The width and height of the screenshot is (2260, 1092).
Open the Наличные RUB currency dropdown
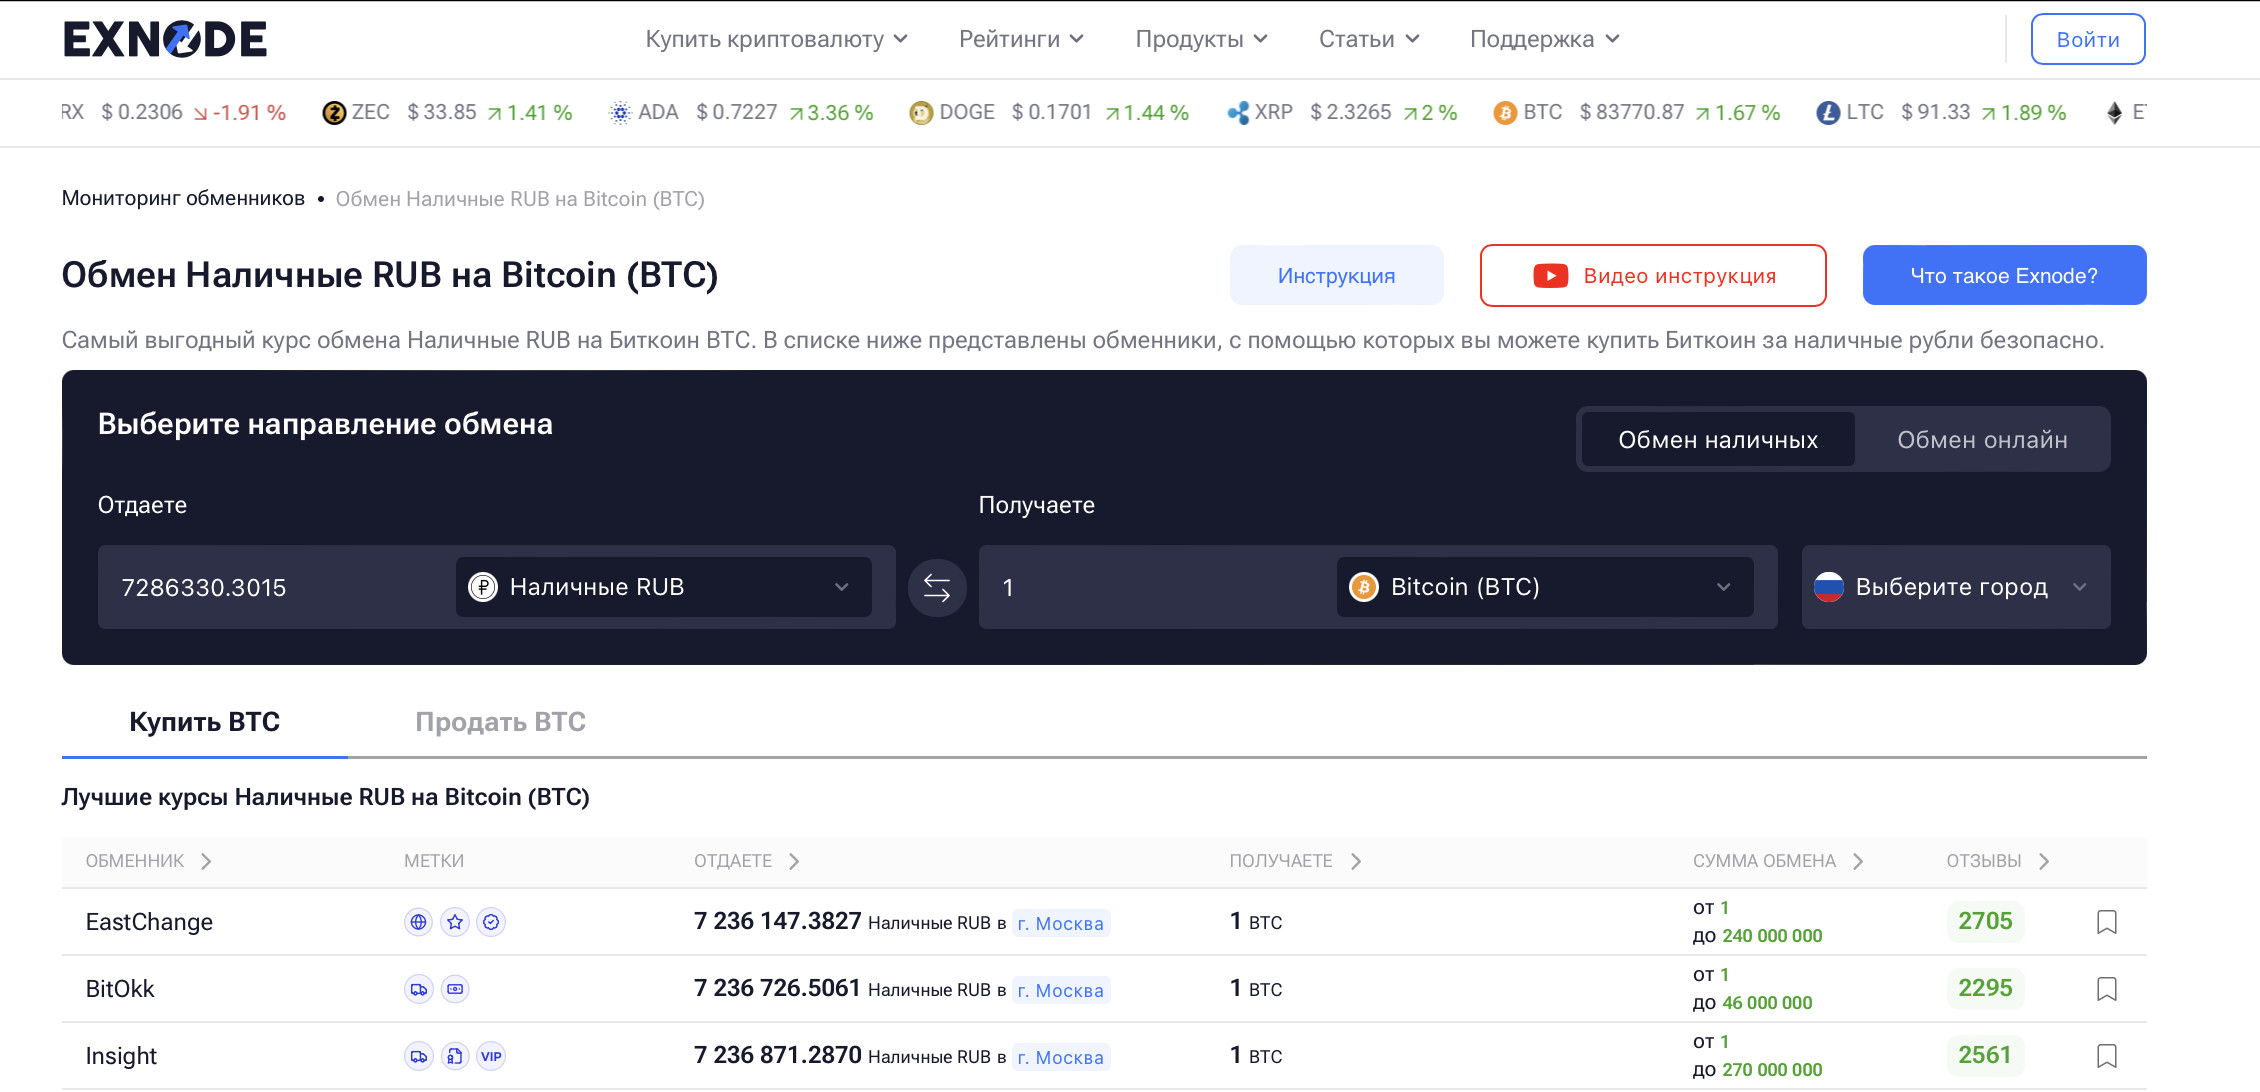(663, 587)
